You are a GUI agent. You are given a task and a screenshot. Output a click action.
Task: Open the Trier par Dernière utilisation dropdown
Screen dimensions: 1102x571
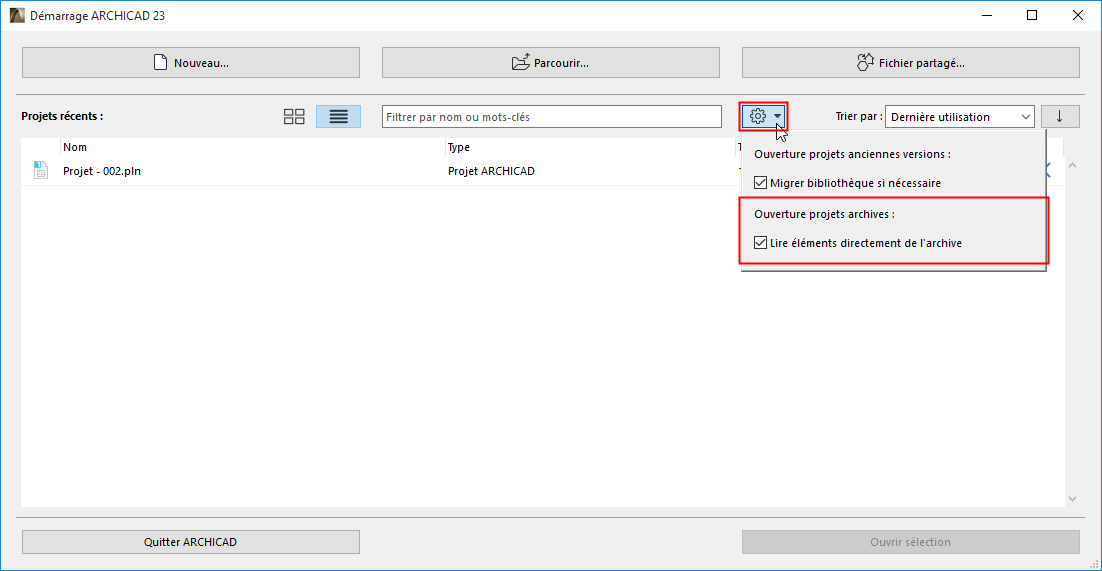(959, 117)
